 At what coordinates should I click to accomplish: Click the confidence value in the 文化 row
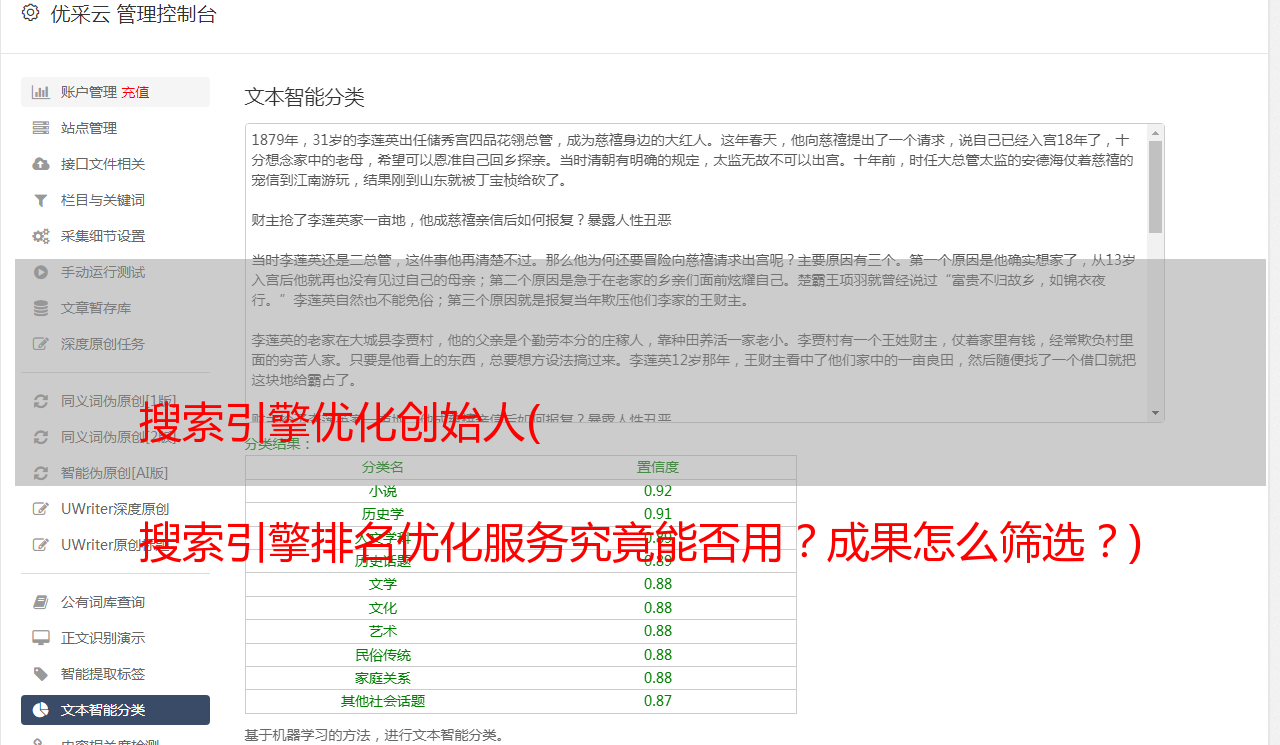tap(658, 608)
